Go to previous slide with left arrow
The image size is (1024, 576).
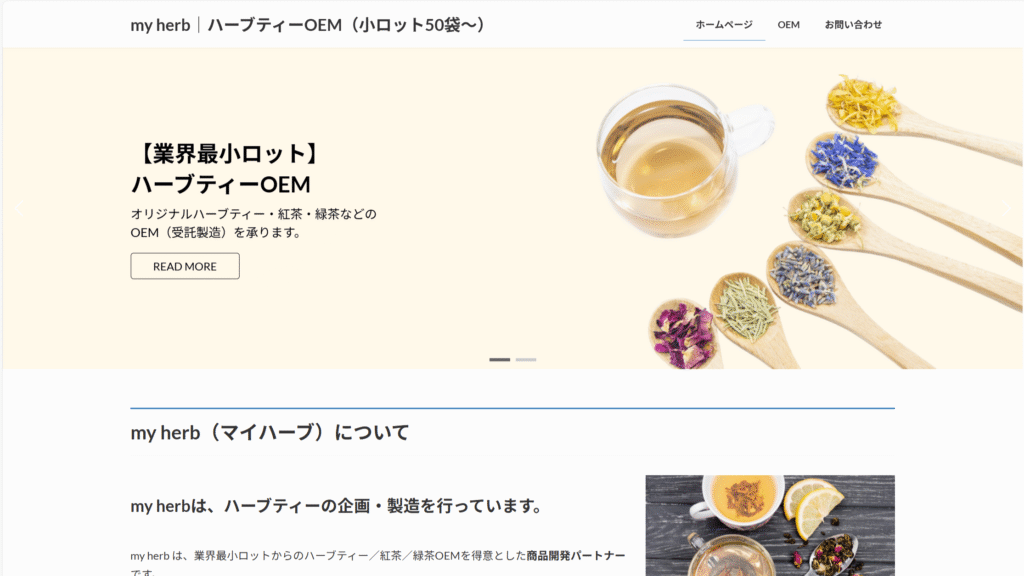(18, 208)
